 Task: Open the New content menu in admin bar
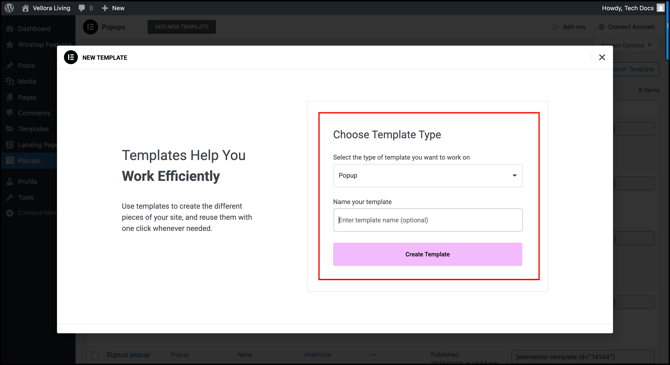point(113,8)
